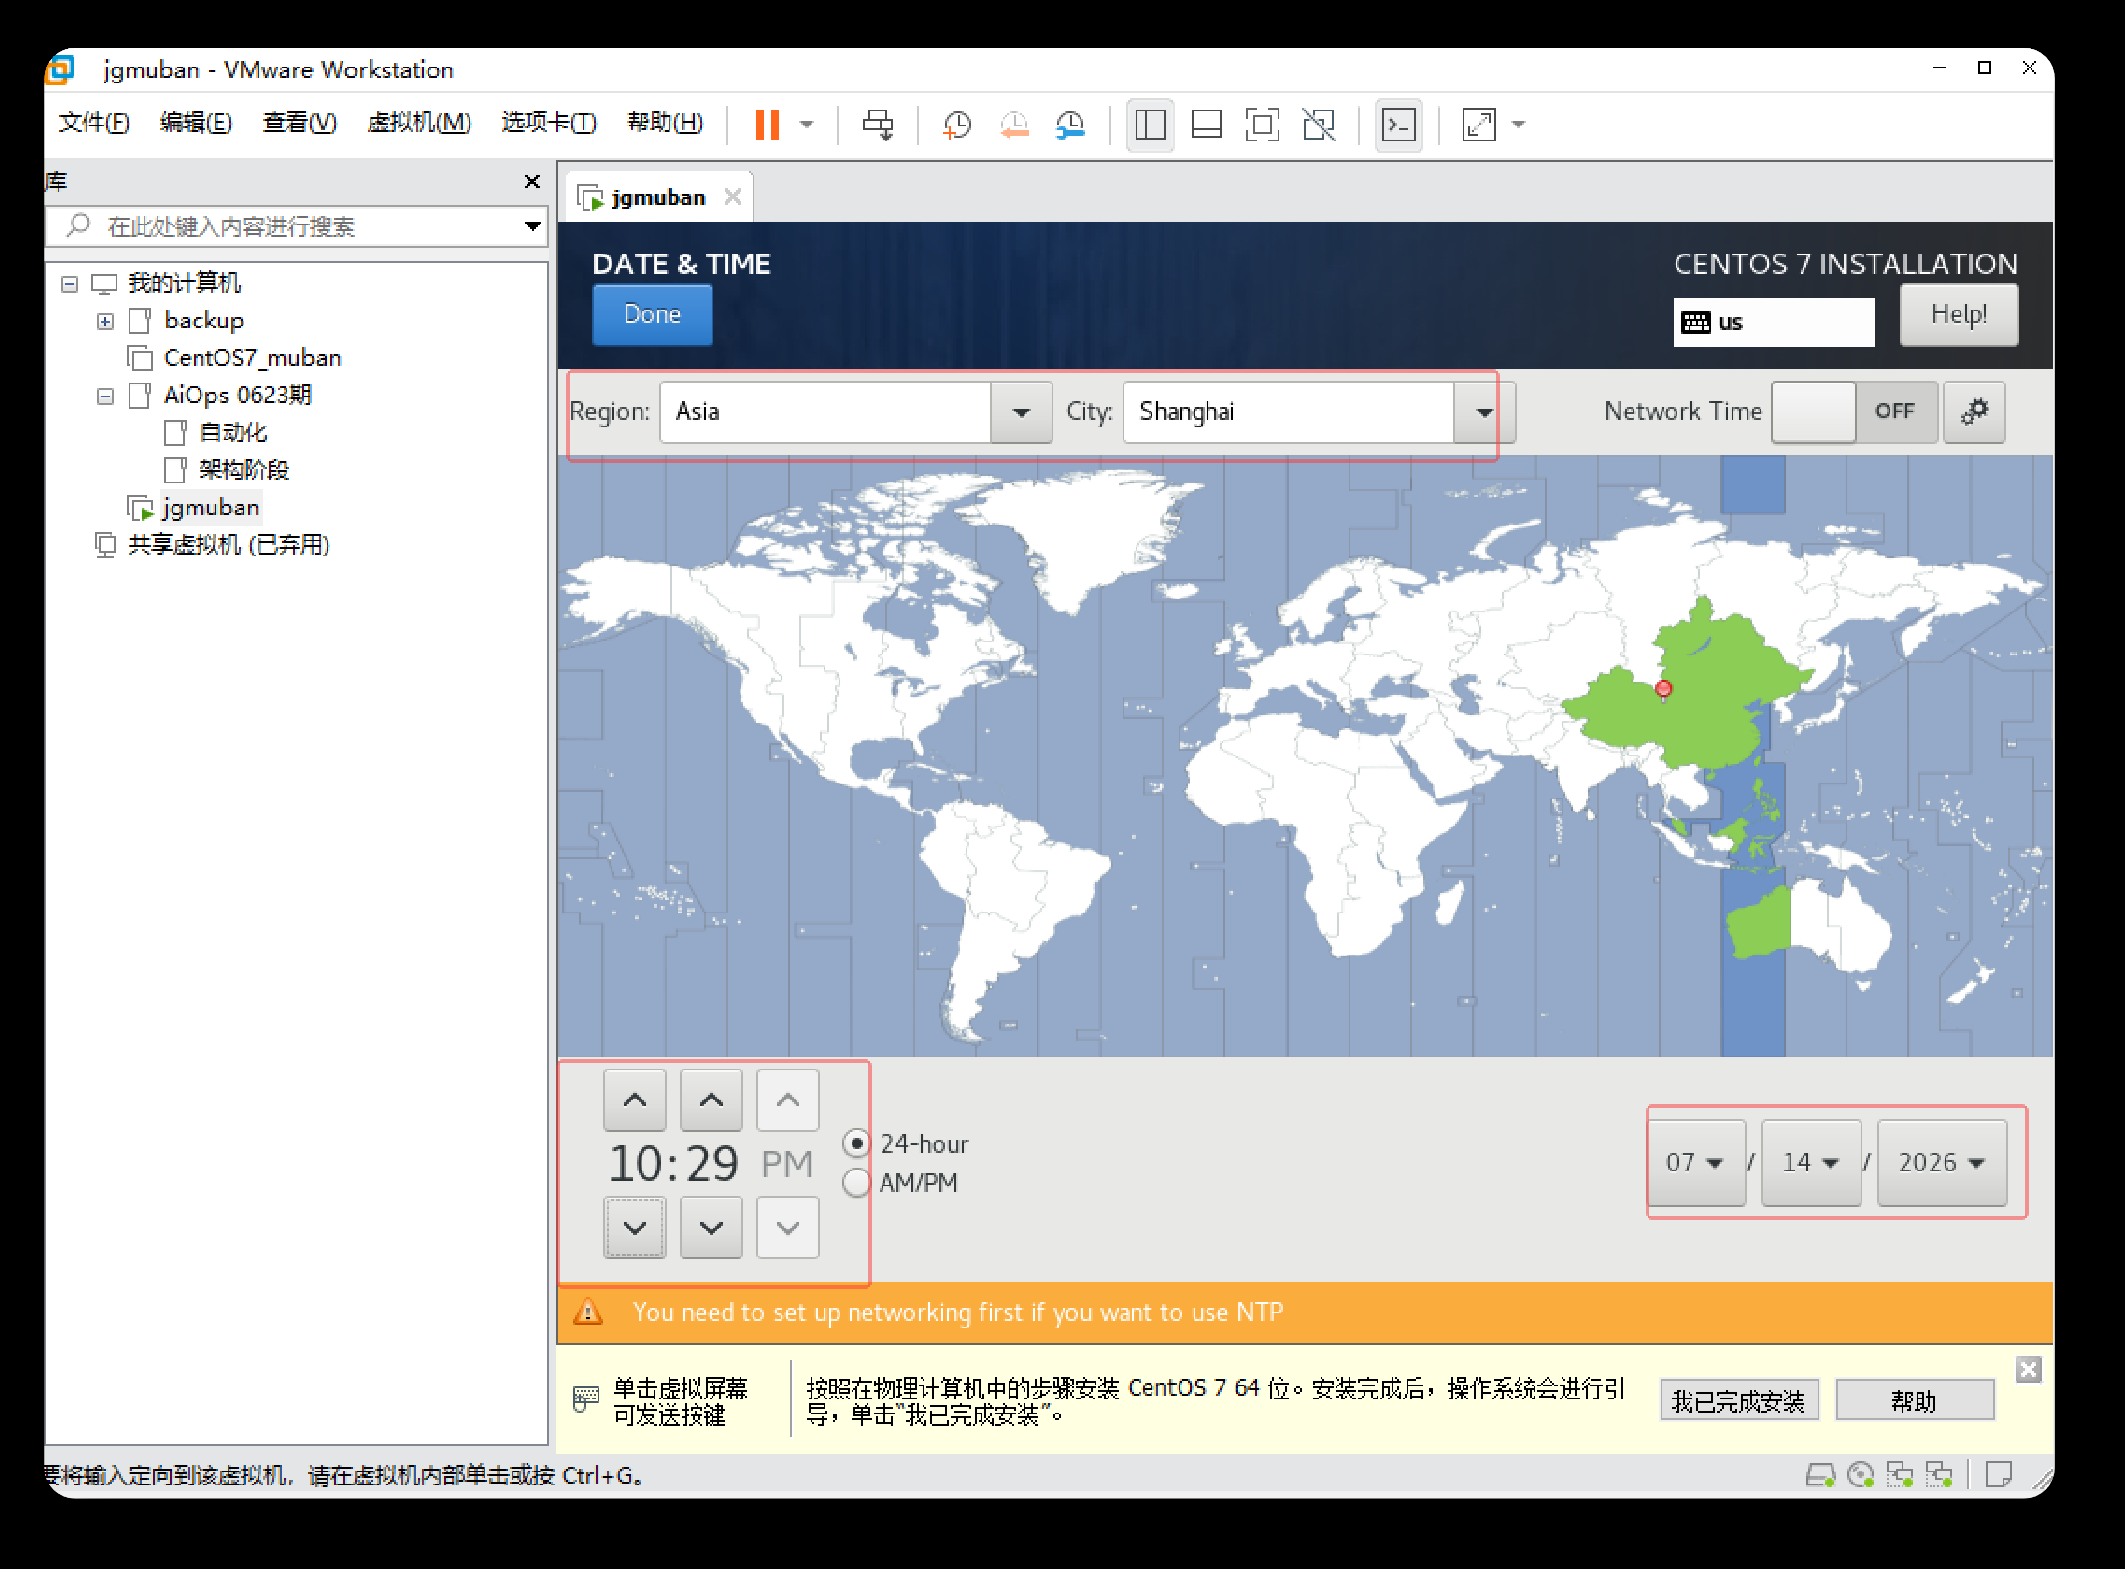Collapse the 我的计算机 tree node
2125x1569 pixels.
(x=69, y=284)
